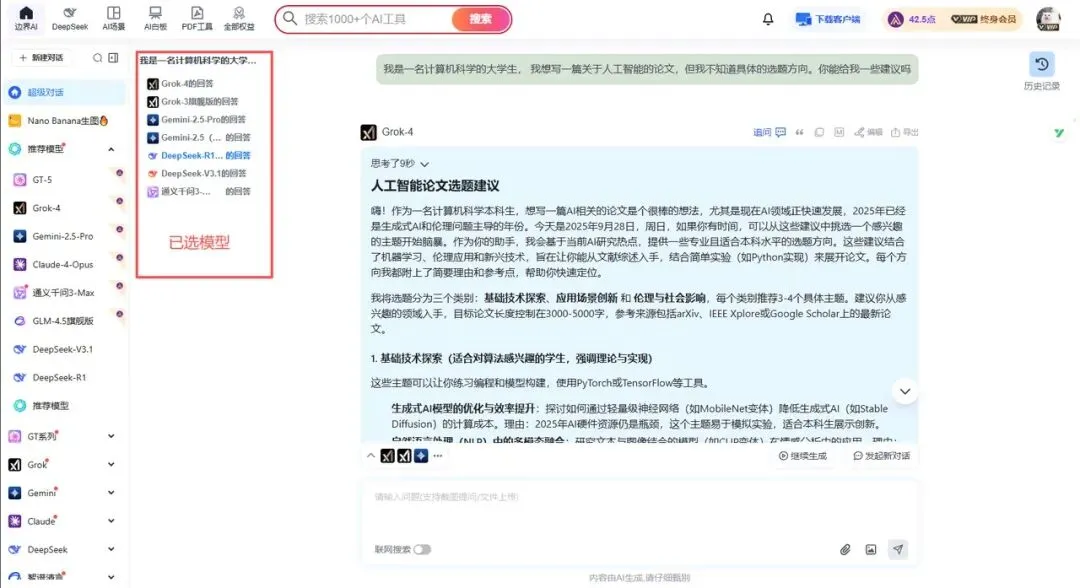Click the three-dots more models icon
1080x588 pixels.
pos(438,456)
